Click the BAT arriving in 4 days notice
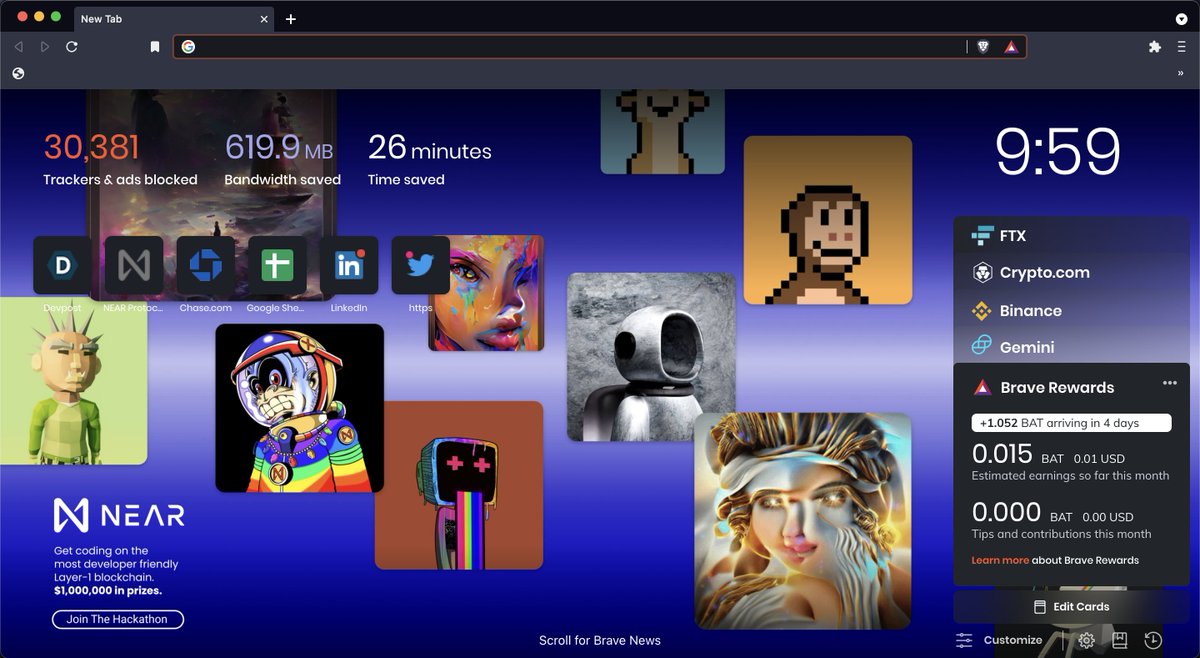Image resolution: width=1200 pixels, height=658 pixels. [x=1071, y=423]
